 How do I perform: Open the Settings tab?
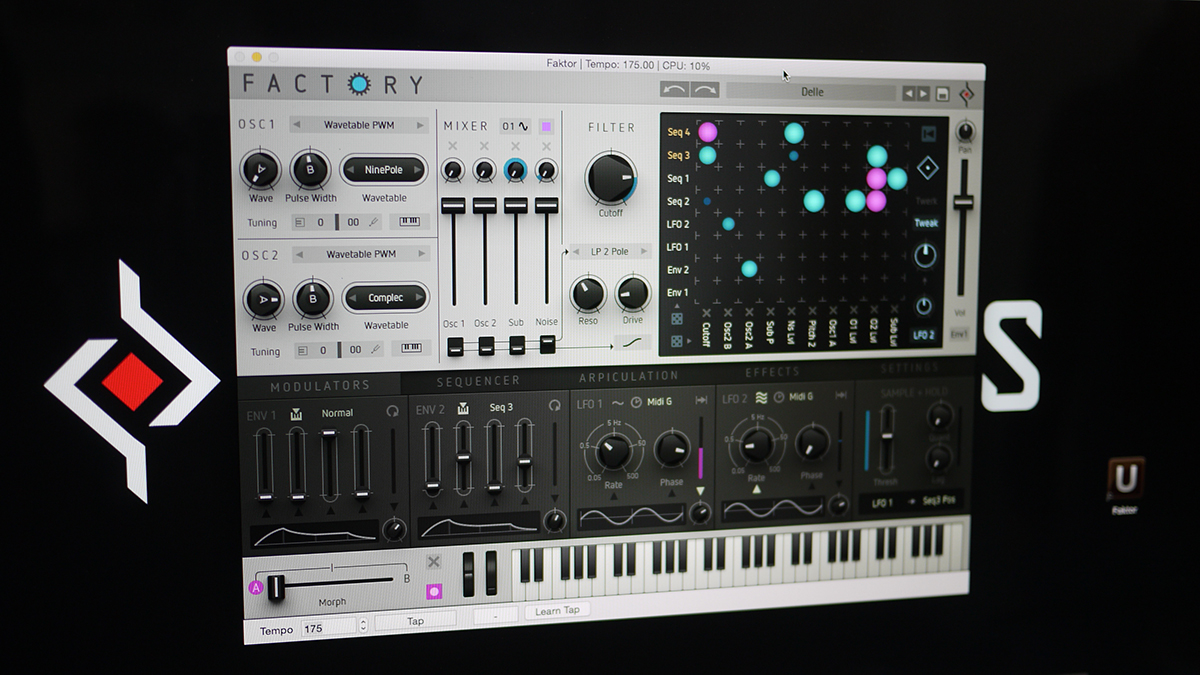(x=910, y=369)
